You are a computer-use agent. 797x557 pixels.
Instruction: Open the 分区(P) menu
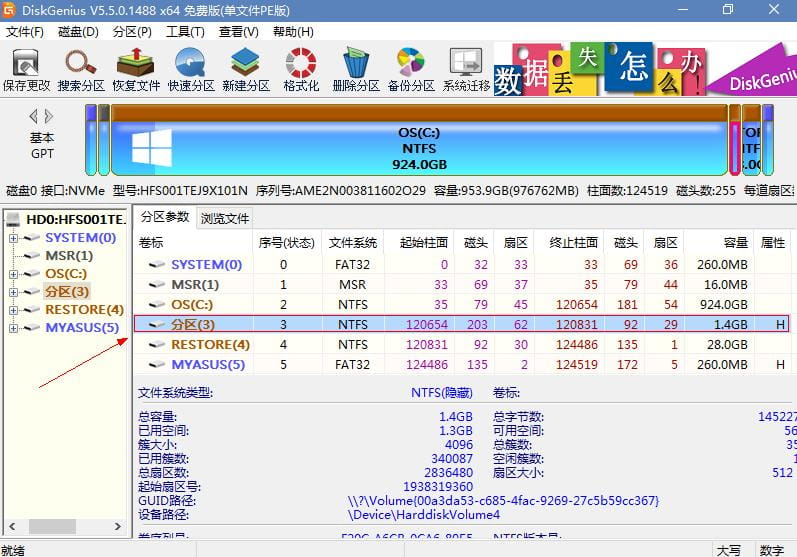point(132,32)
